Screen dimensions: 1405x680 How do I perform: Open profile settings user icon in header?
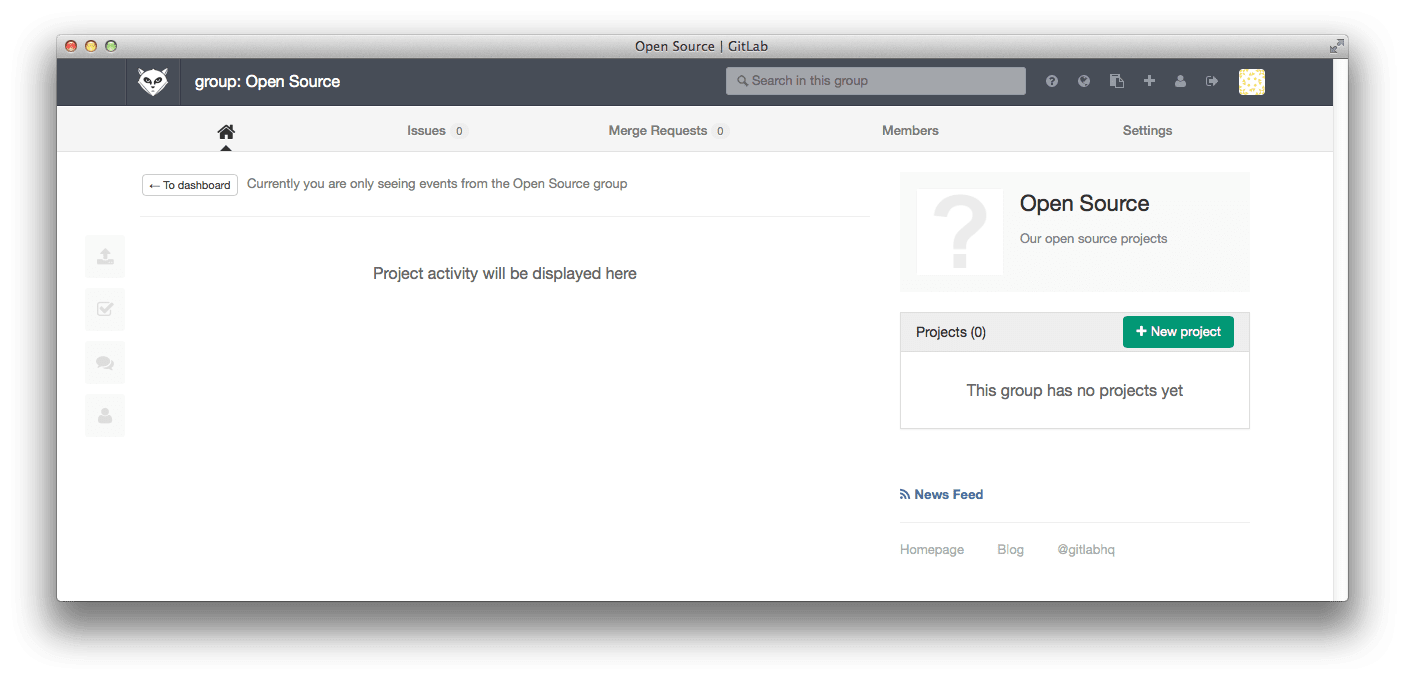click(x=1181, y=81)
